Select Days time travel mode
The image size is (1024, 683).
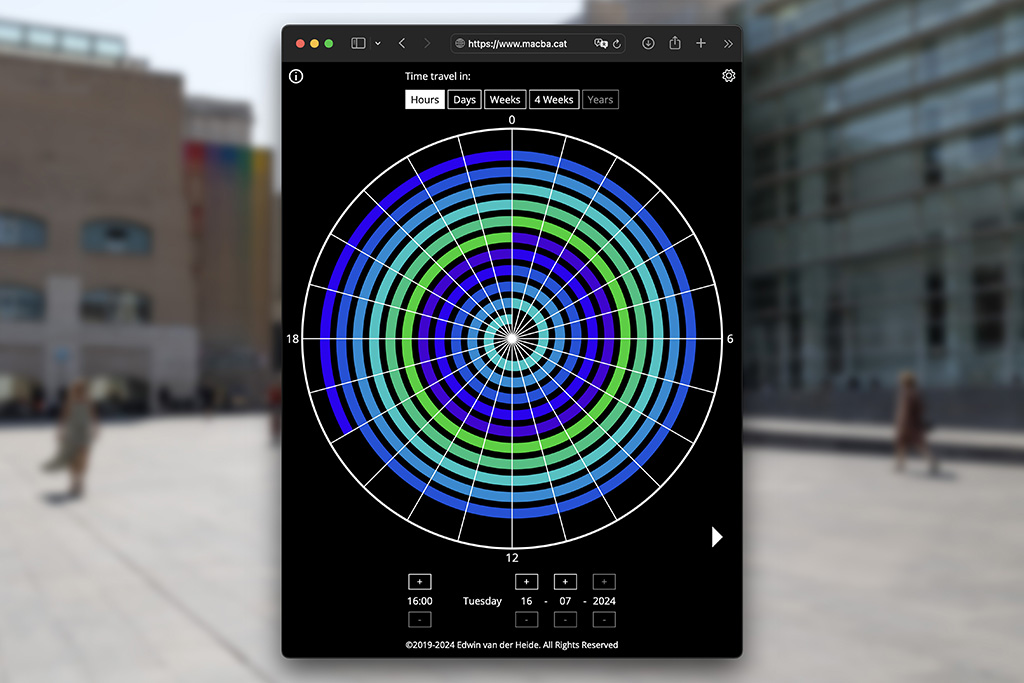464,99
